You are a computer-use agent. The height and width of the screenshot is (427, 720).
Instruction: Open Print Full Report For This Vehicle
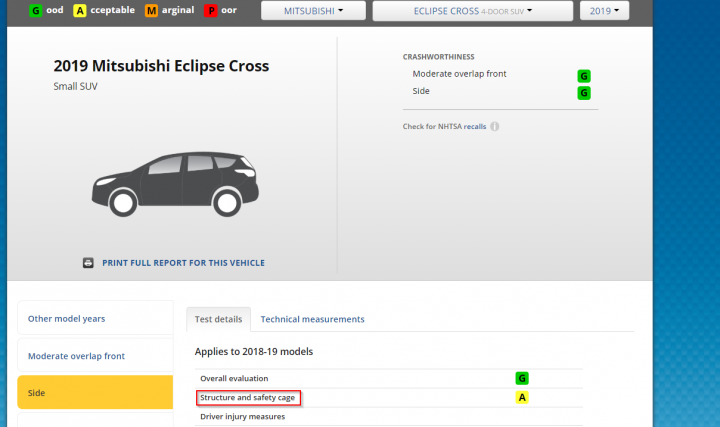[183, 263]
